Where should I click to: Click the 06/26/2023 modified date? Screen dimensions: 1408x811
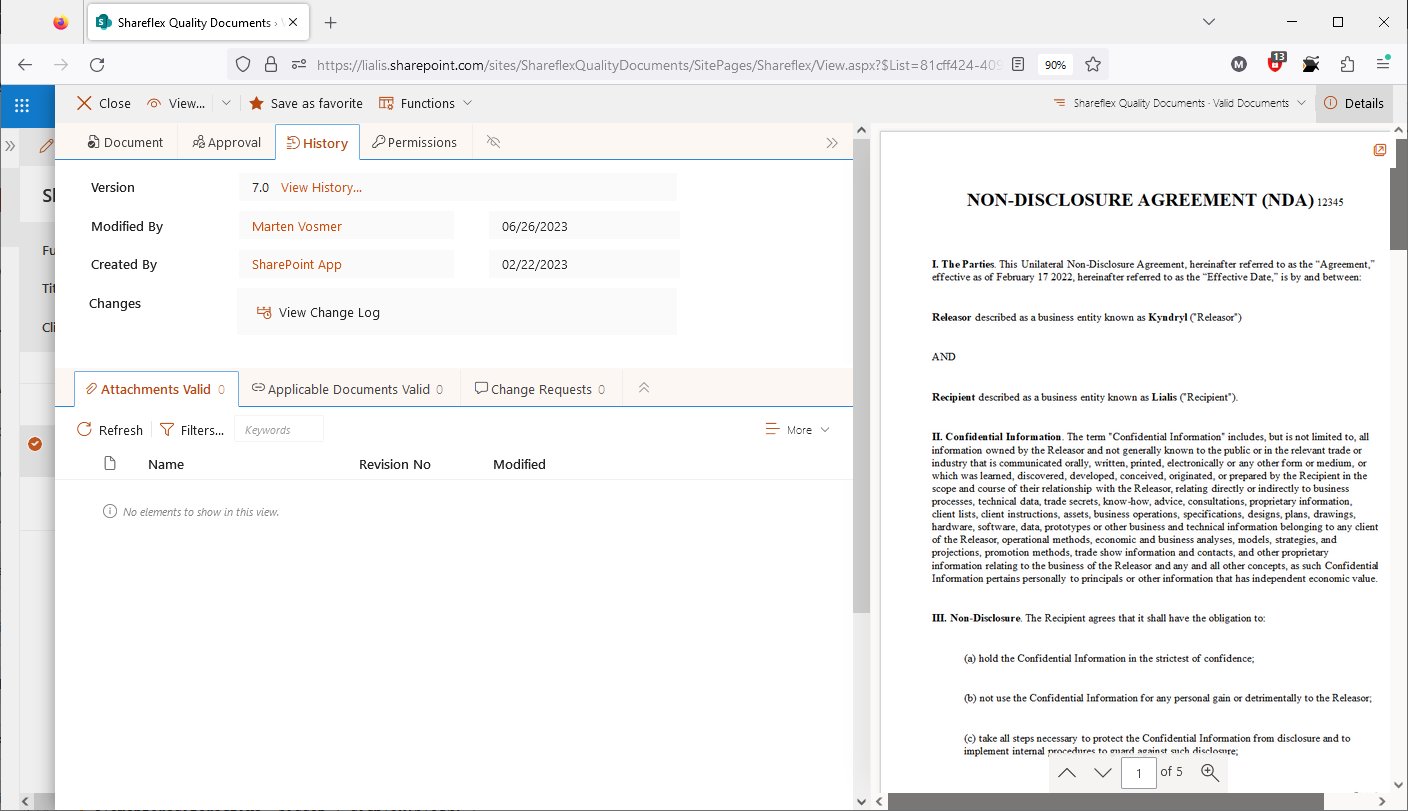(535, 226)
